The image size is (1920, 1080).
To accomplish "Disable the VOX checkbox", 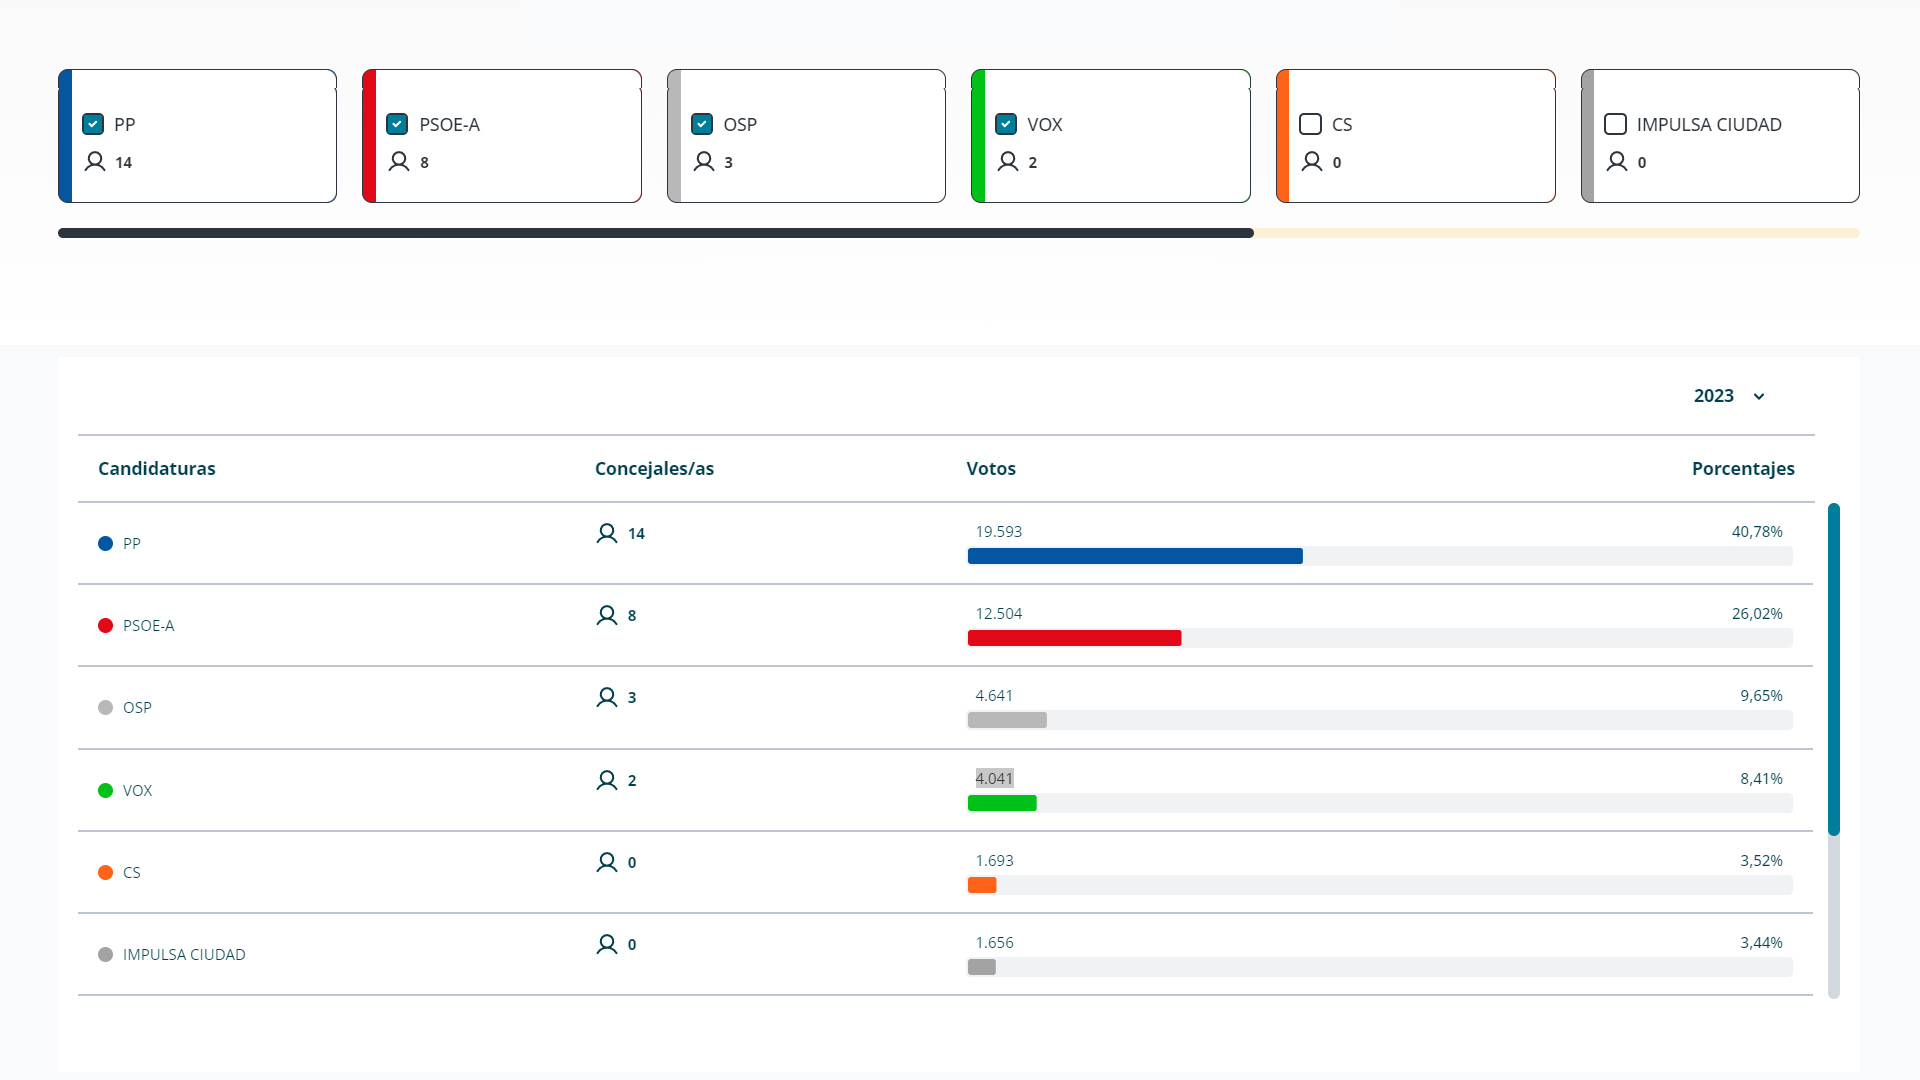I will pos(1006,124).
